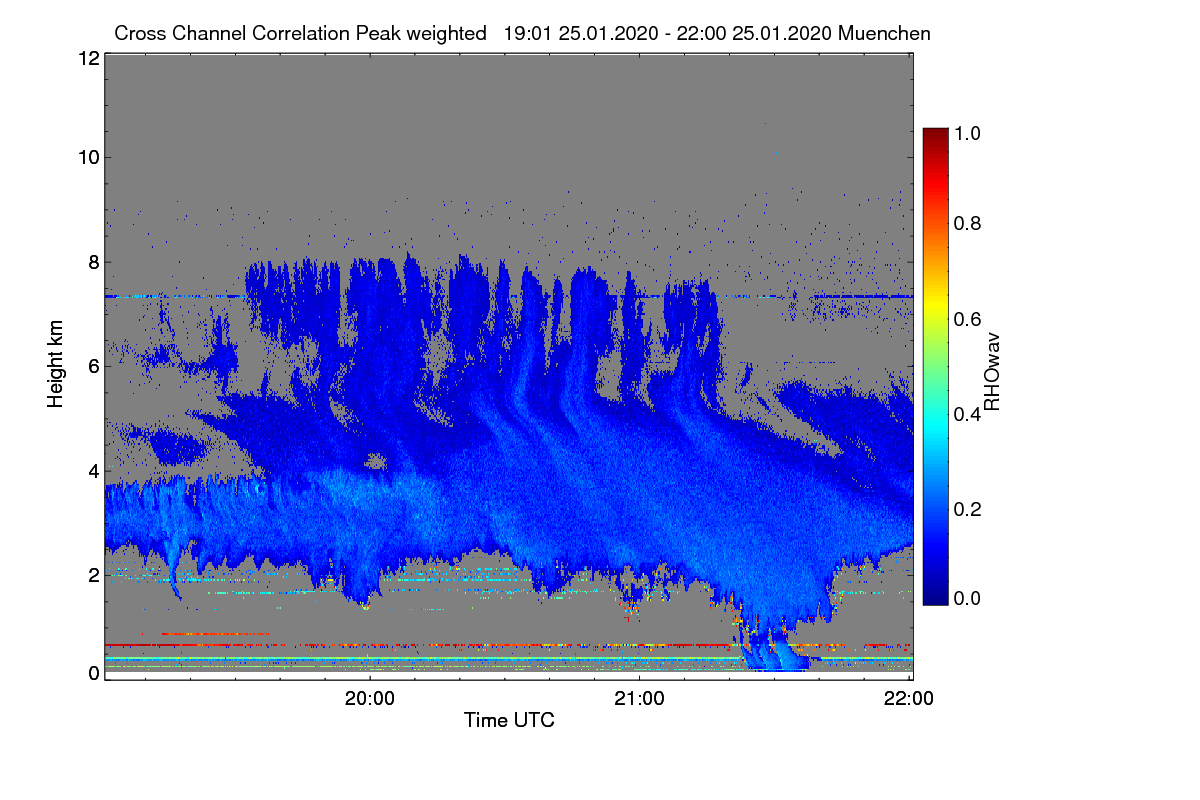Image resolution: width=1200 pixels, height=800 pixels.
Task: Click the '4' height axis tick label
Action: [94, 470]
